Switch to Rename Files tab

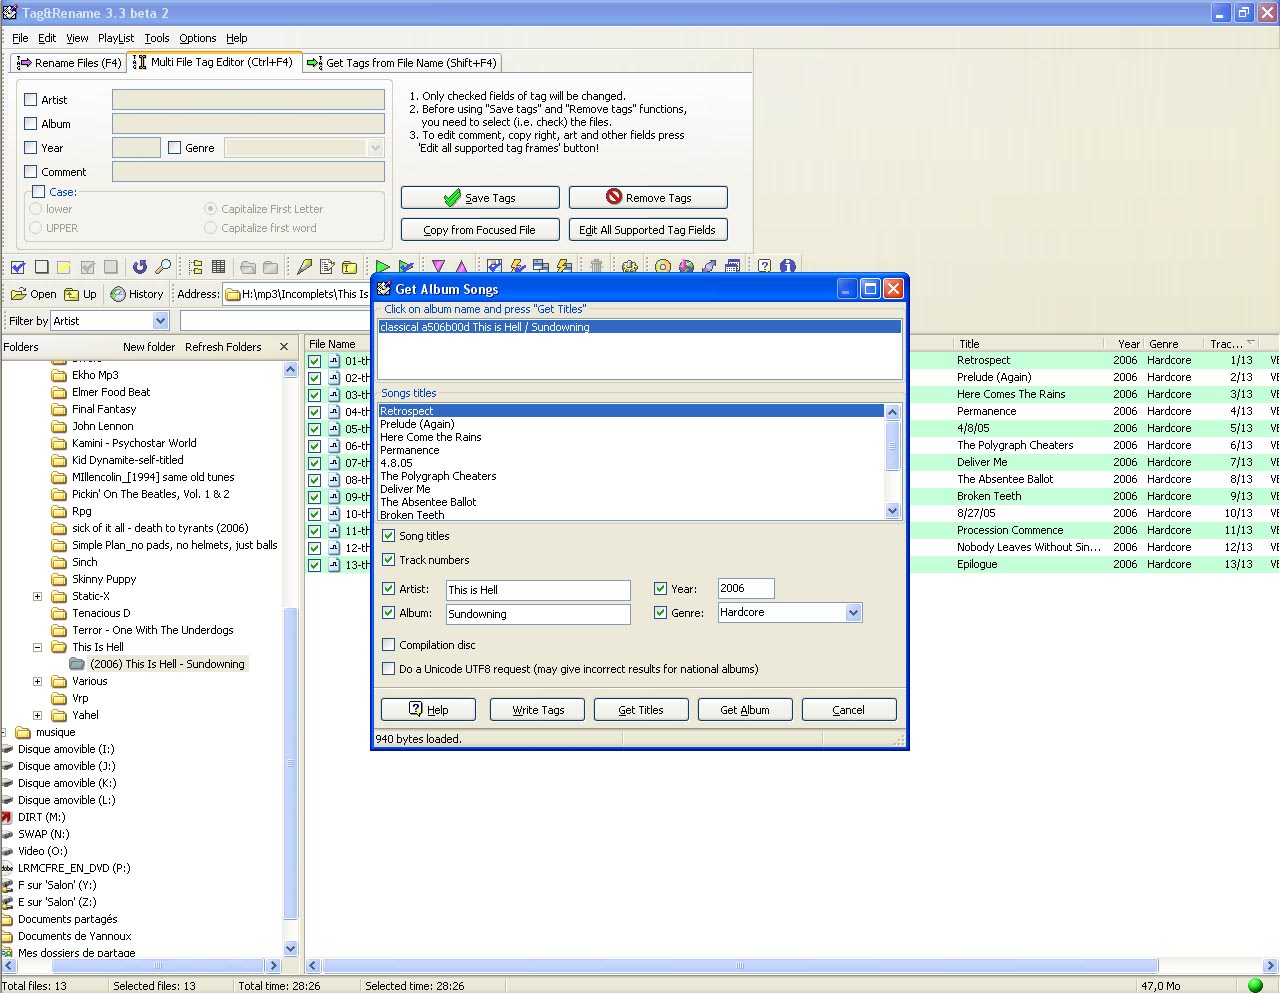pos(68,63)
